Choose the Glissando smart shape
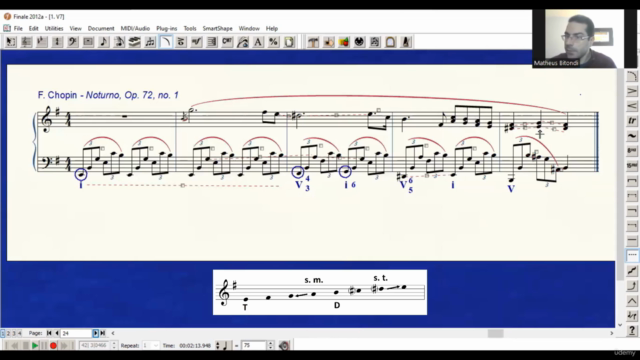The width and height of the screenshot is (640, 360). (632, 270)
